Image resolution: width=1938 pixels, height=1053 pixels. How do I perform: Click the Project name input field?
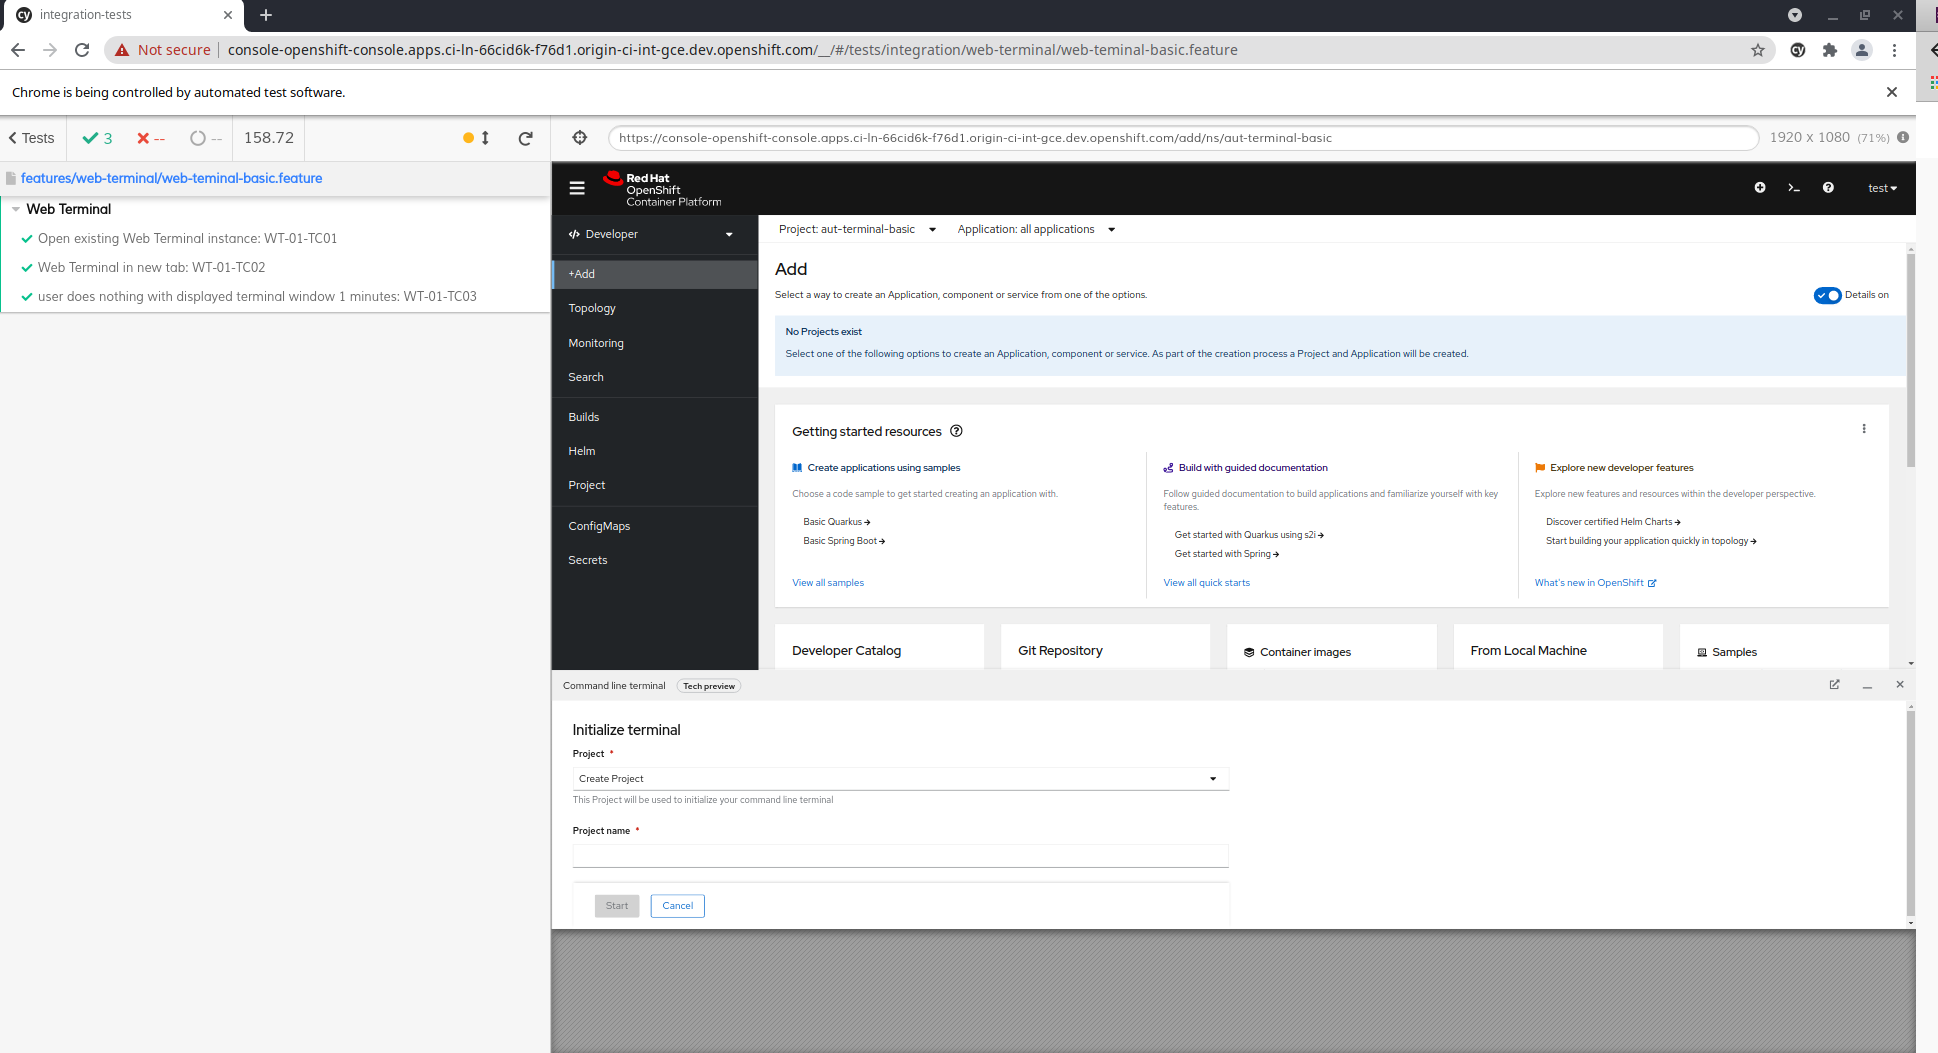(x=900, y=855)
